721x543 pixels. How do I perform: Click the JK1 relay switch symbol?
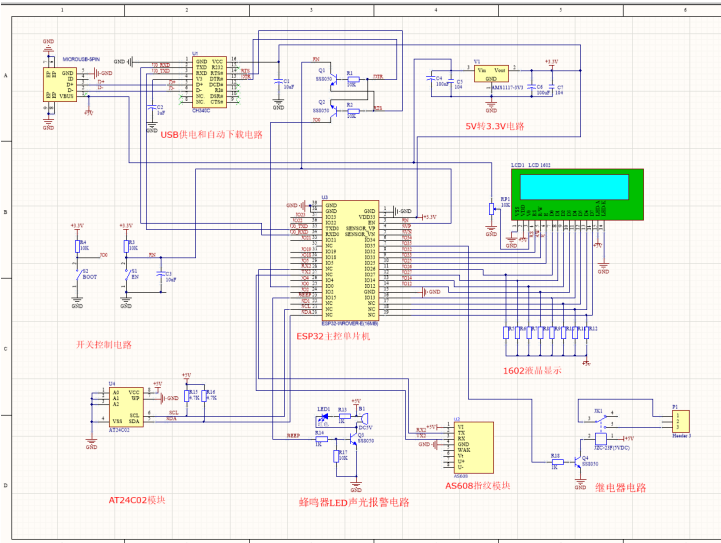[x=599, y=419]
